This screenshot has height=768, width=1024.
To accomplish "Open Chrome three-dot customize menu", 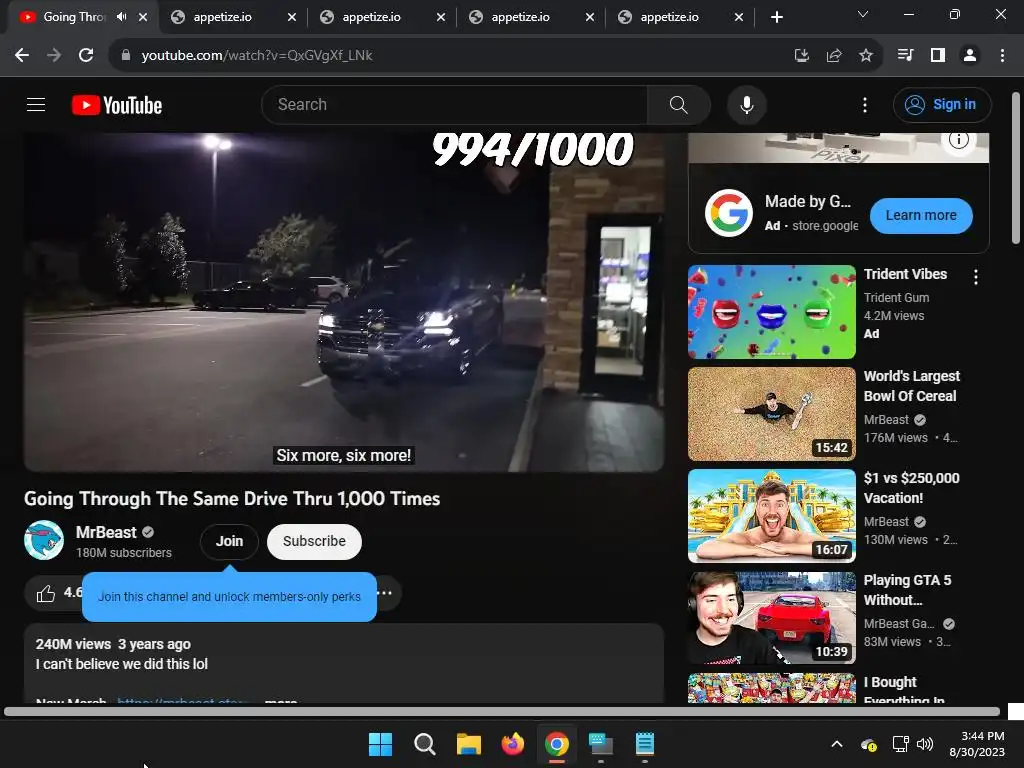I will tap(1002, 56).
